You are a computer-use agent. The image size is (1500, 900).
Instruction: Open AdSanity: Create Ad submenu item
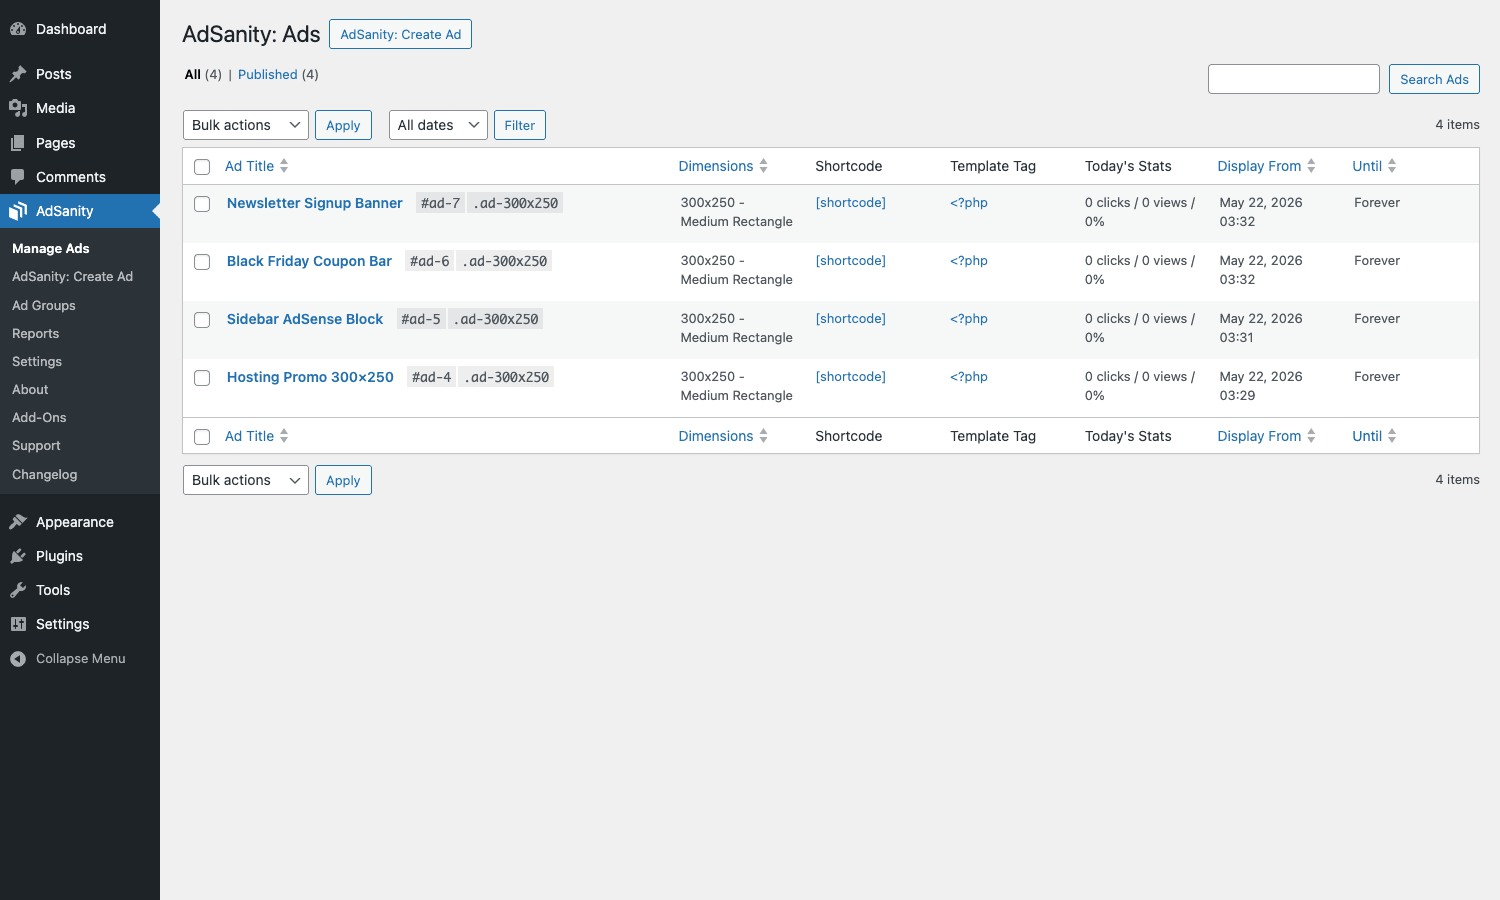point(72,276)
